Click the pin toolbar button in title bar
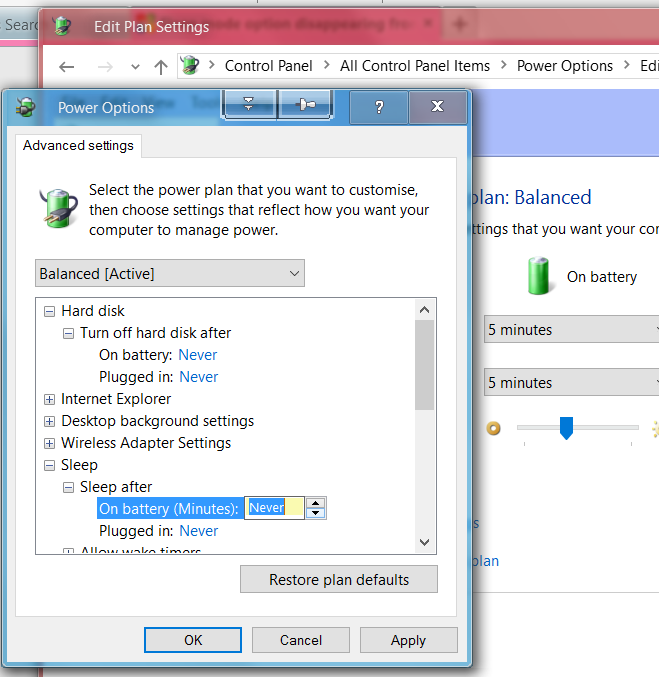The image size is (659, 677). (x=305, y=104)
